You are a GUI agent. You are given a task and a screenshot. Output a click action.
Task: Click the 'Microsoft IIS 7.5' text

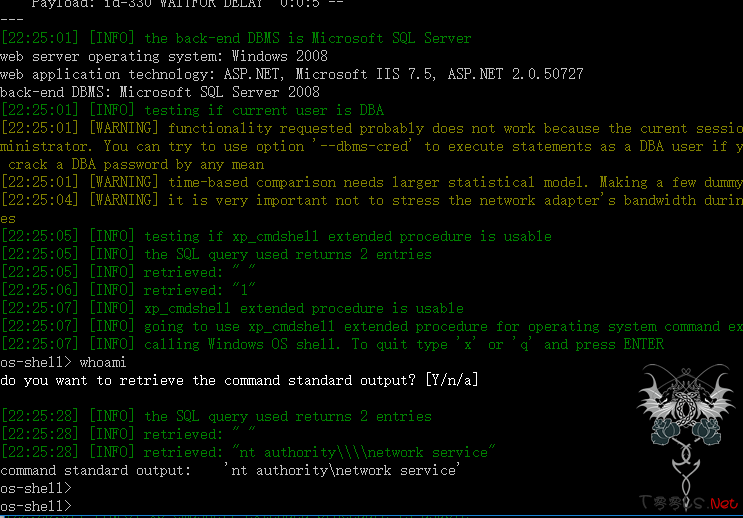pyautogui.click(x=365, y=74)
